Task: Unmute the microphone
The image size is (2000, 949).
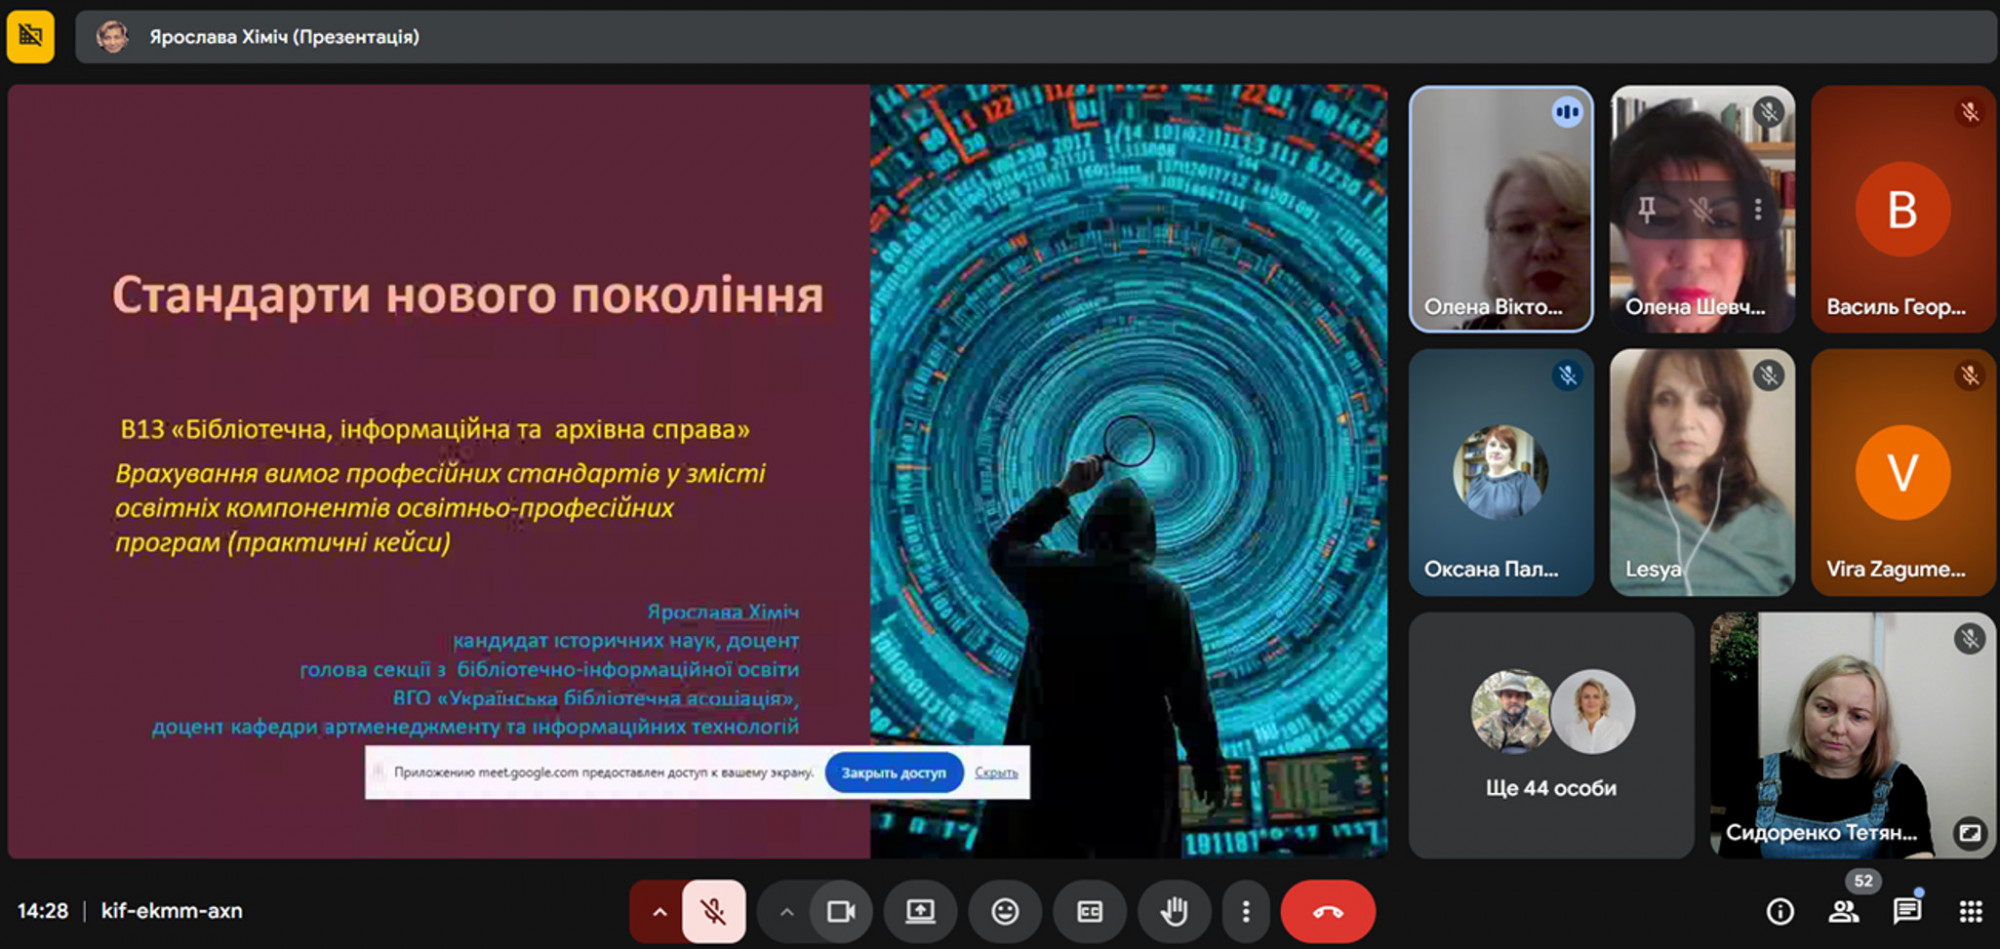Action: click(x=713, y=911)
